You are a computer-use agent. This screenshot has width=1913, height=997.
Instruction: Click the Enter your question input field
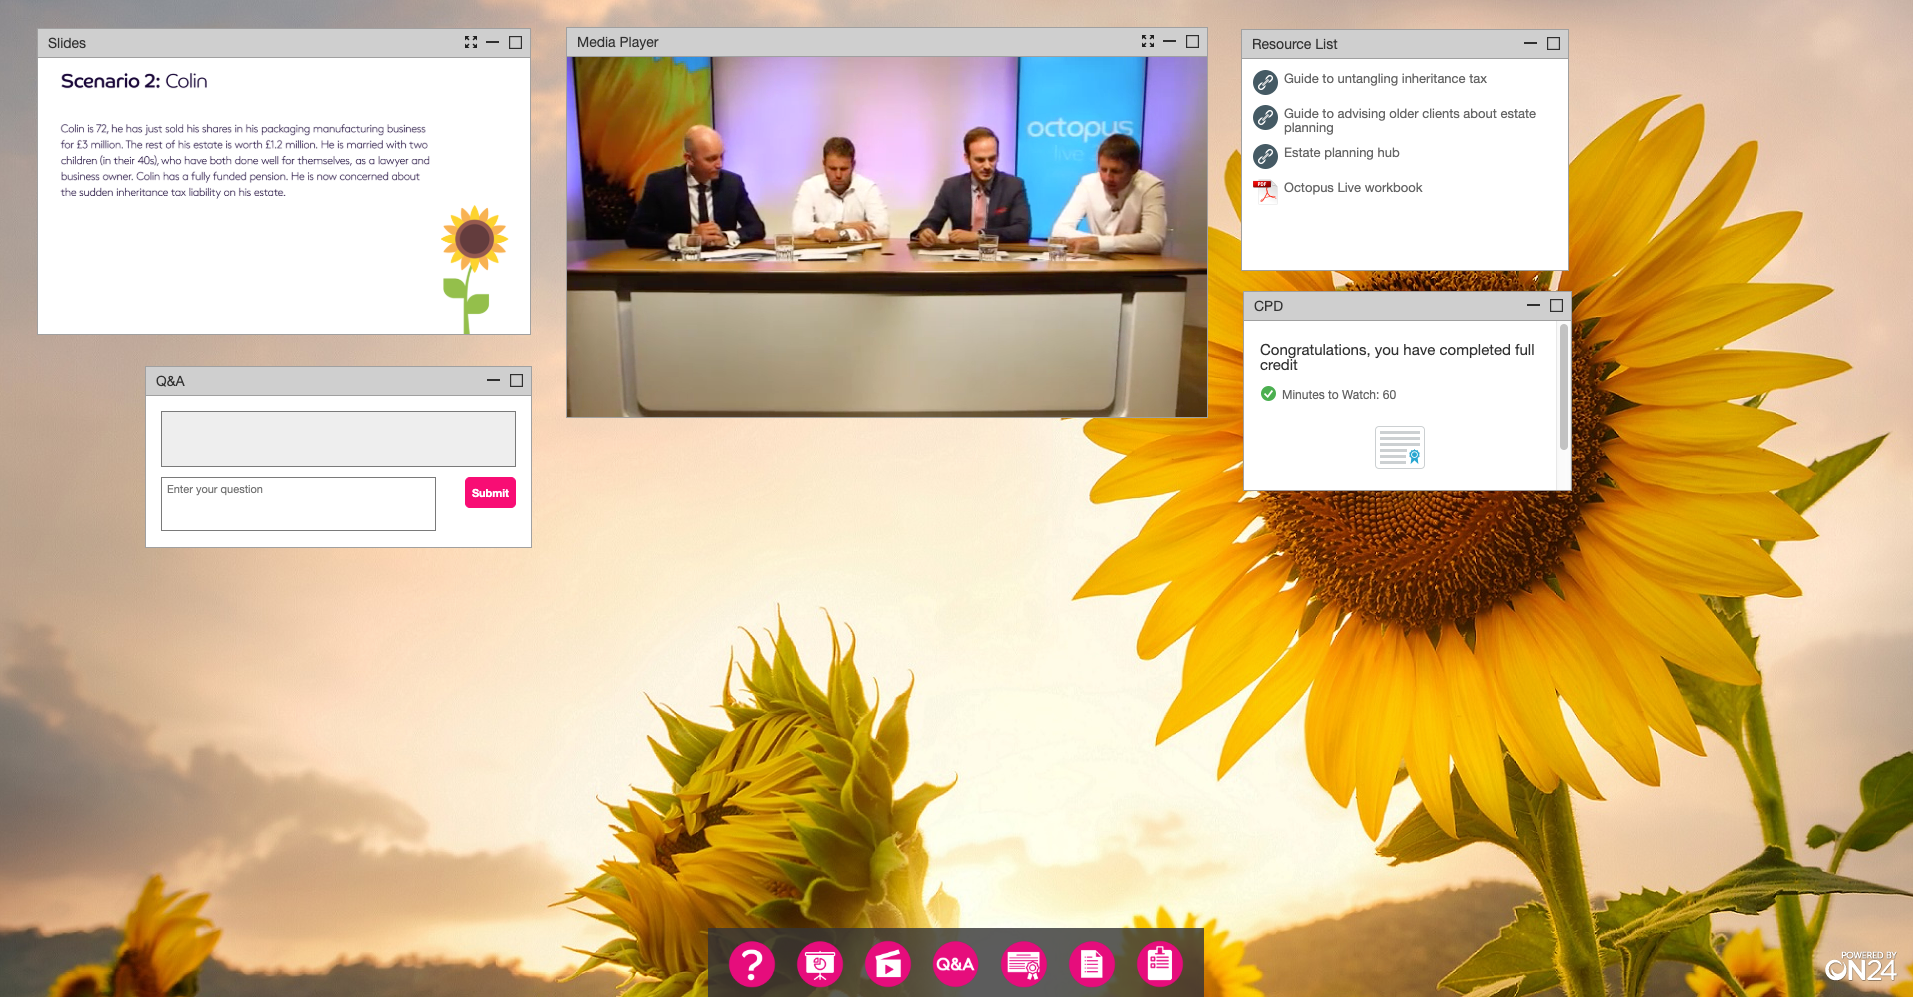(x=297, y=503)
